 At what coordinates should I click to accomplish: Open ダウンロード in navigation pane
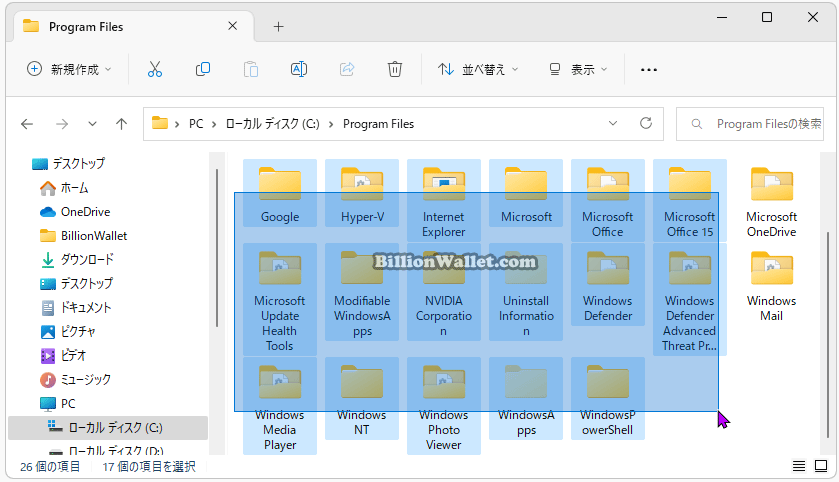click(x=77, y=259)
